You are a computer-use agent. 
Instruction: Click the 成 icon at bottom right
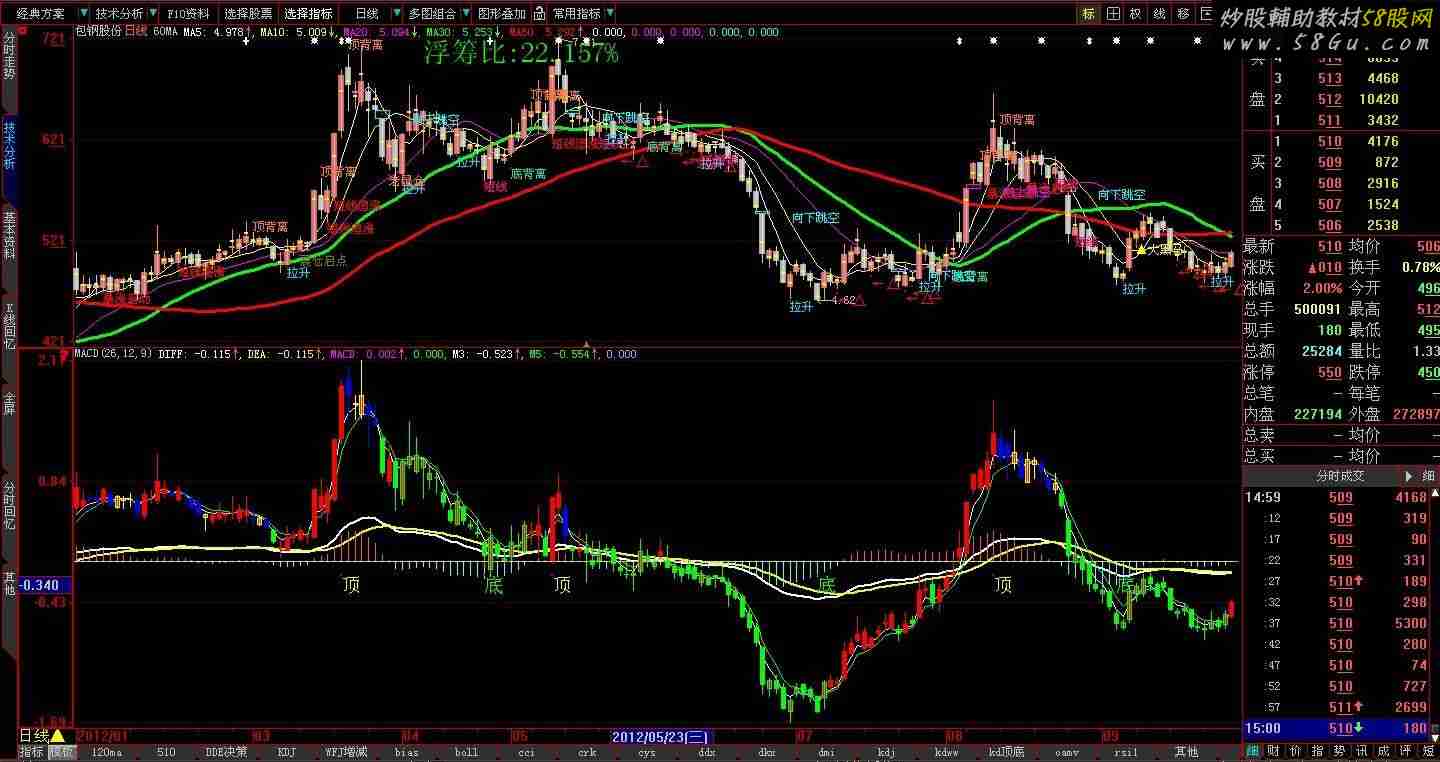tap(1384, 751)
